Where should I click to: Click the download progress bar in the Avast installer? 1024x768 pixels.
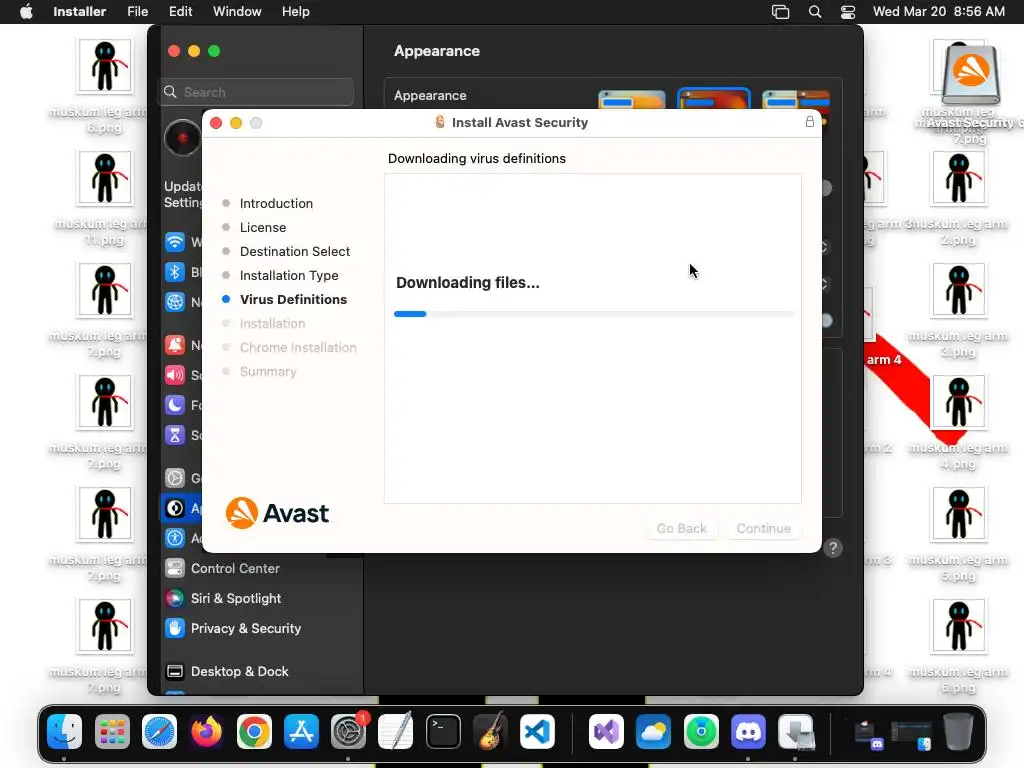(594, 314)
